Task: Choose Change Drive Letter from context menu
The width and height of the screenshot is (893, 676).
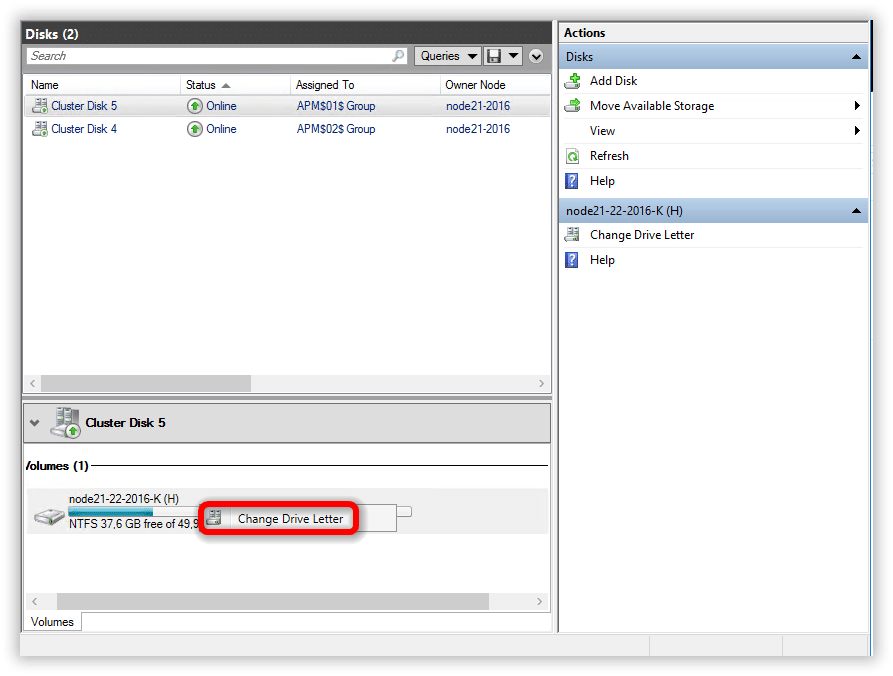Action: [x=290, y=519]
